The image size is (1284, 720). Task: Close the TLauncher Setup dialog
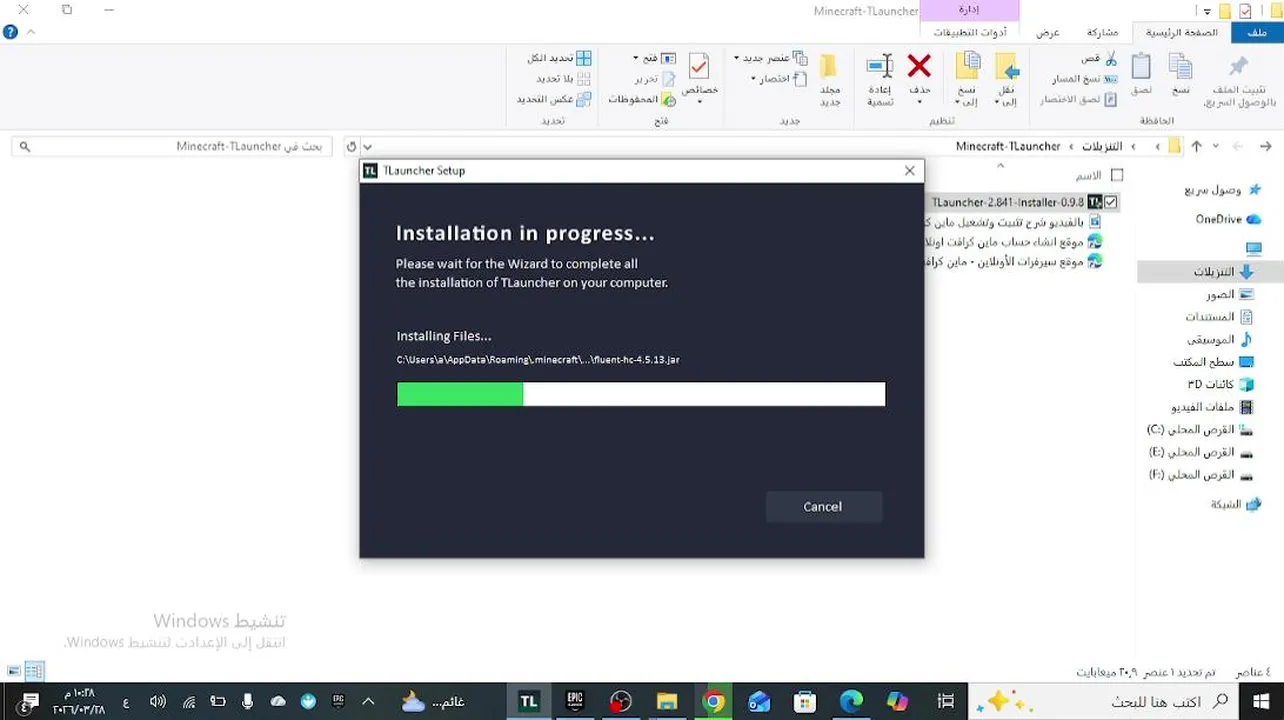point(909,171)
